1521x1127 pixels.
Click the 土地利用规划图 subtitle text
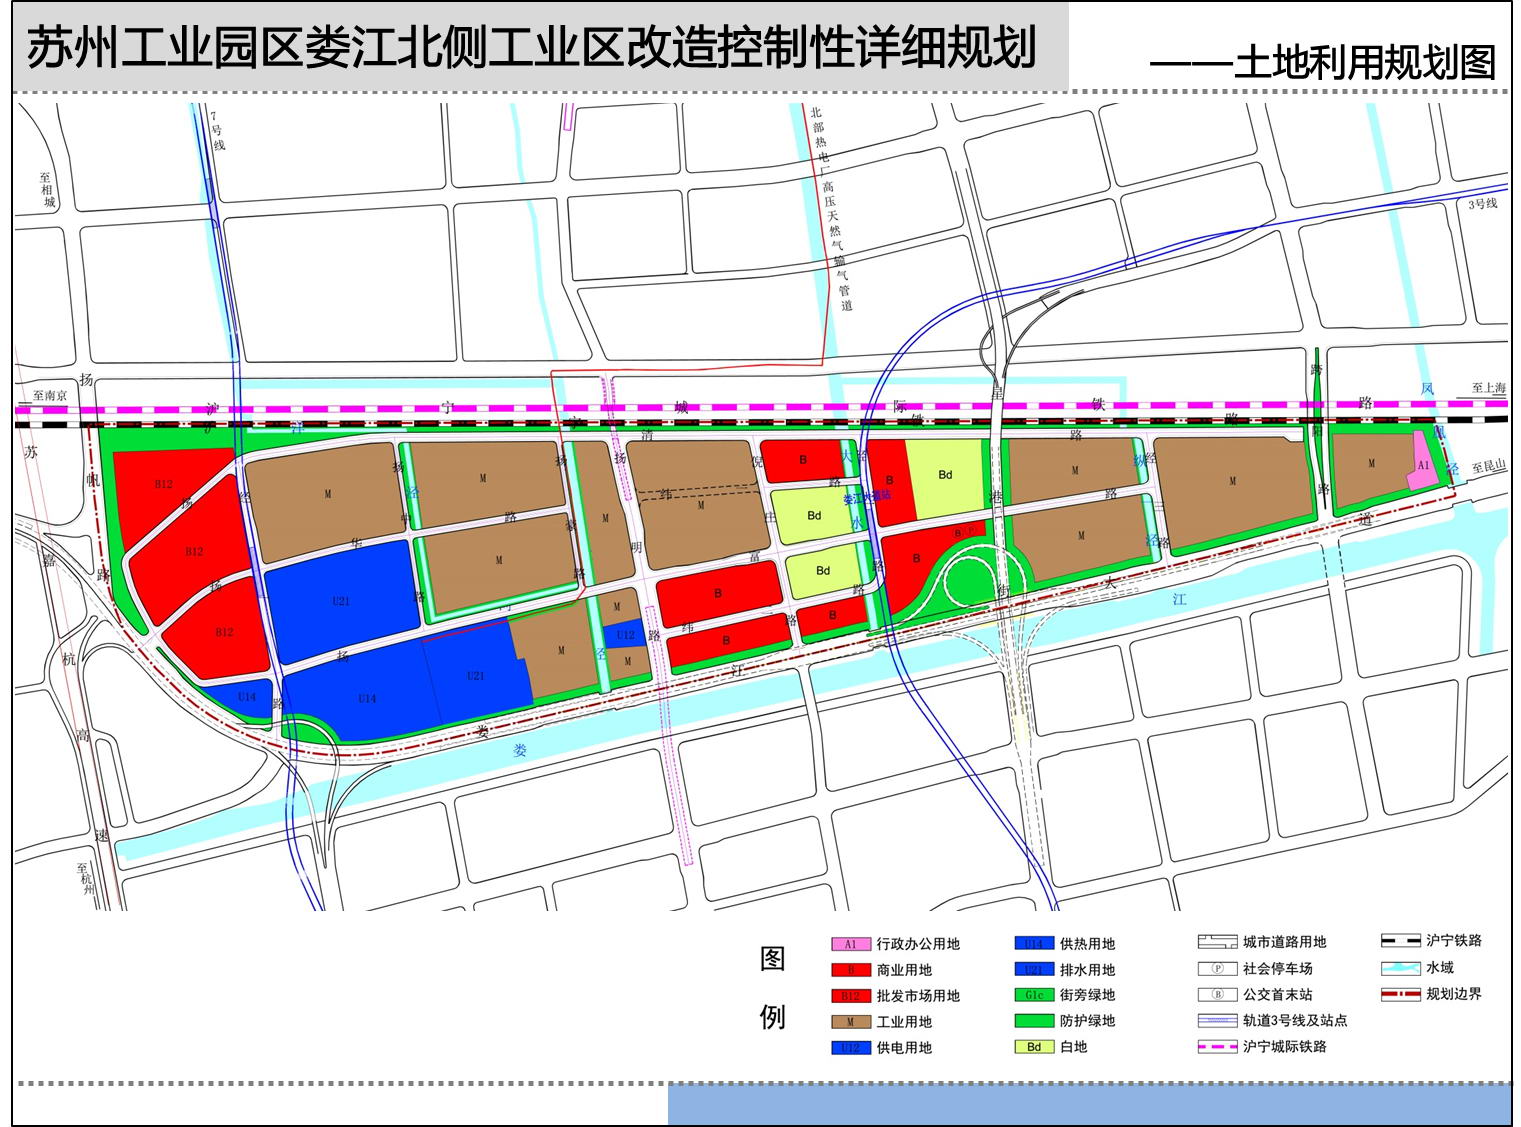tap(1365, 63)
